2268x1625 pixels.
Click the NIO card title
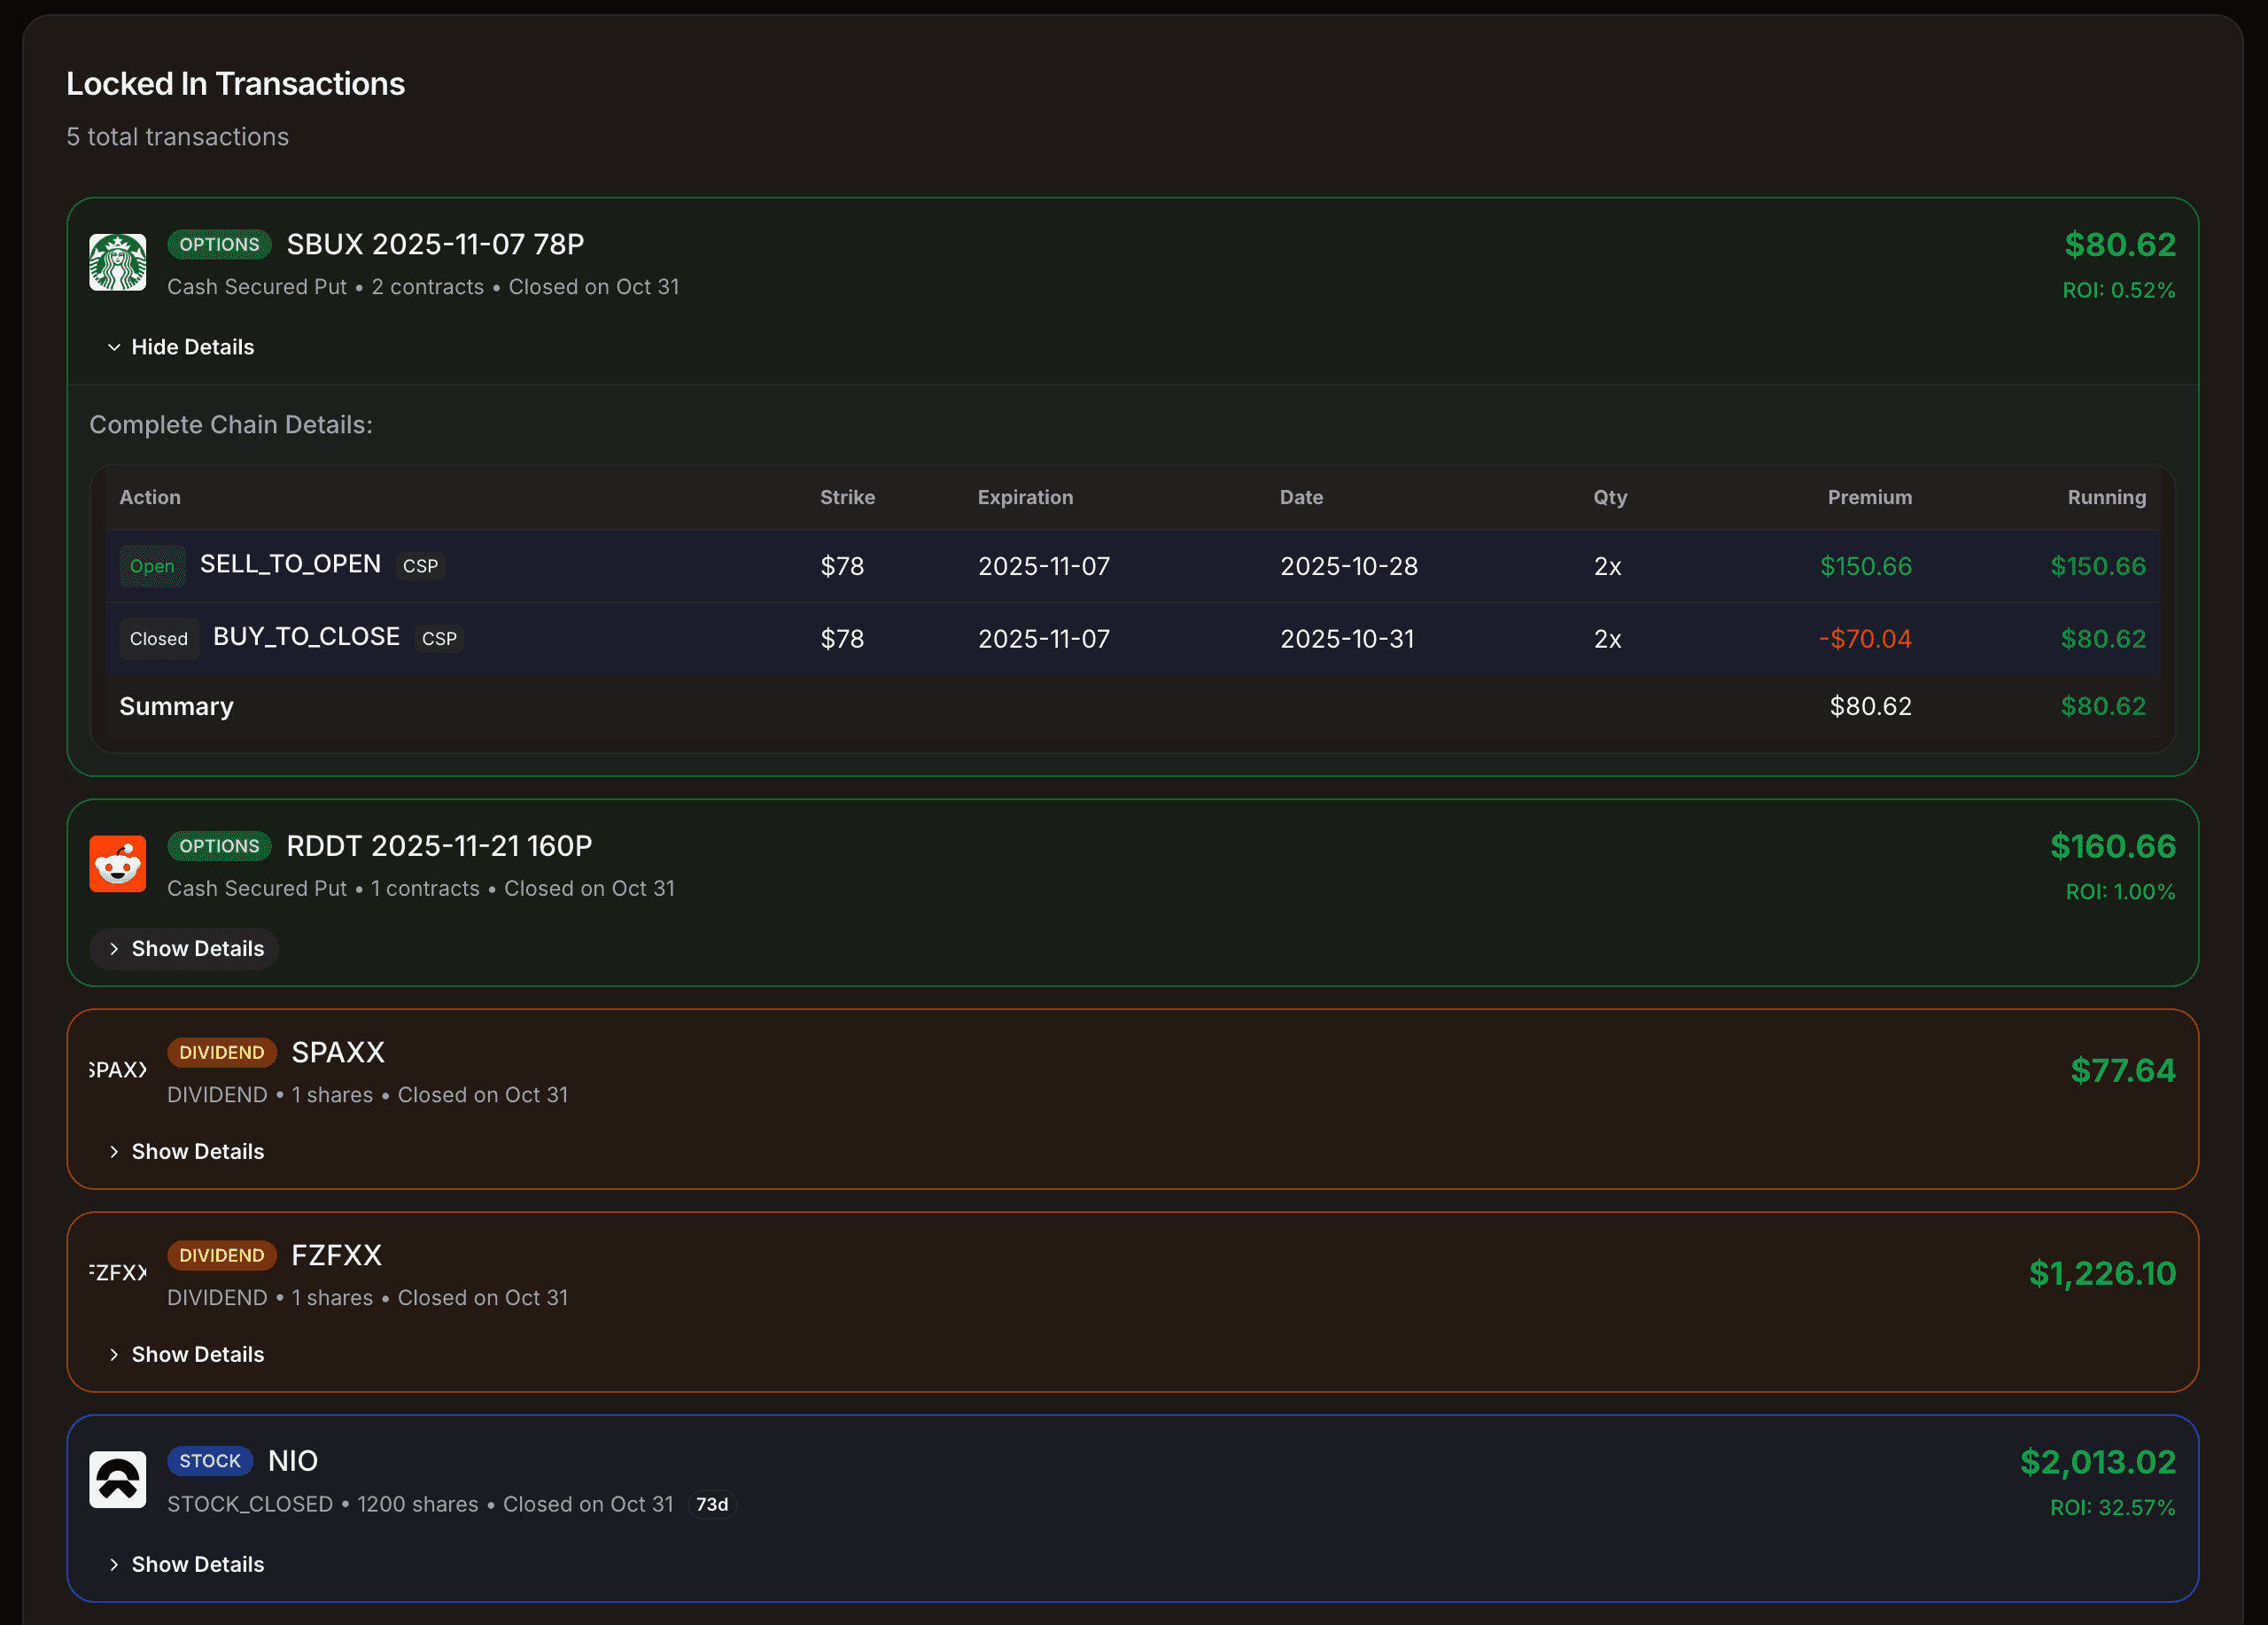point(293,1461)
